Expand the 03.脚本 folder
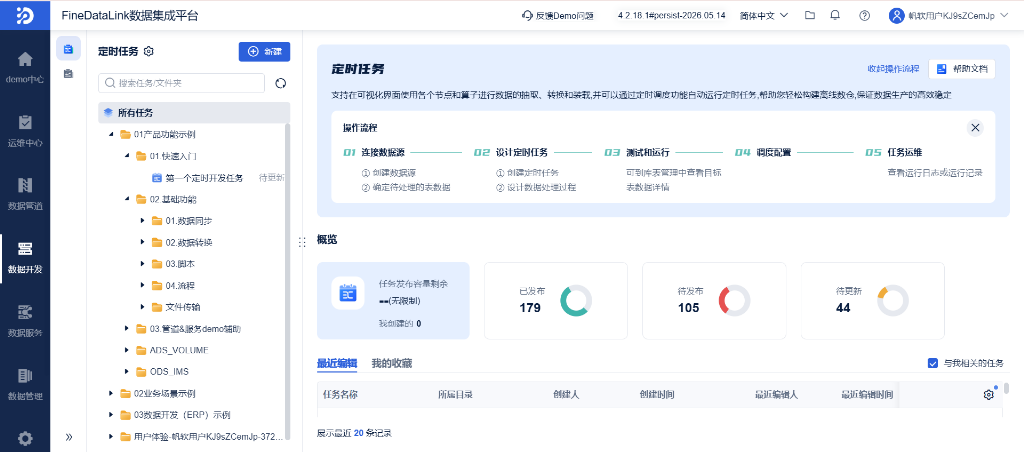Image resolution: width=1024 pixels, height=452 pixels. pos(142,264)
